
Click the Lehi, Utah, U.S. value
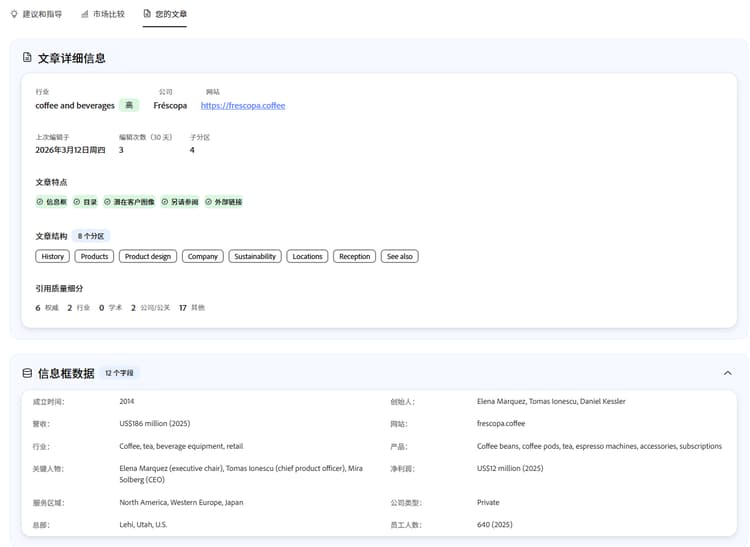[143, 525]
